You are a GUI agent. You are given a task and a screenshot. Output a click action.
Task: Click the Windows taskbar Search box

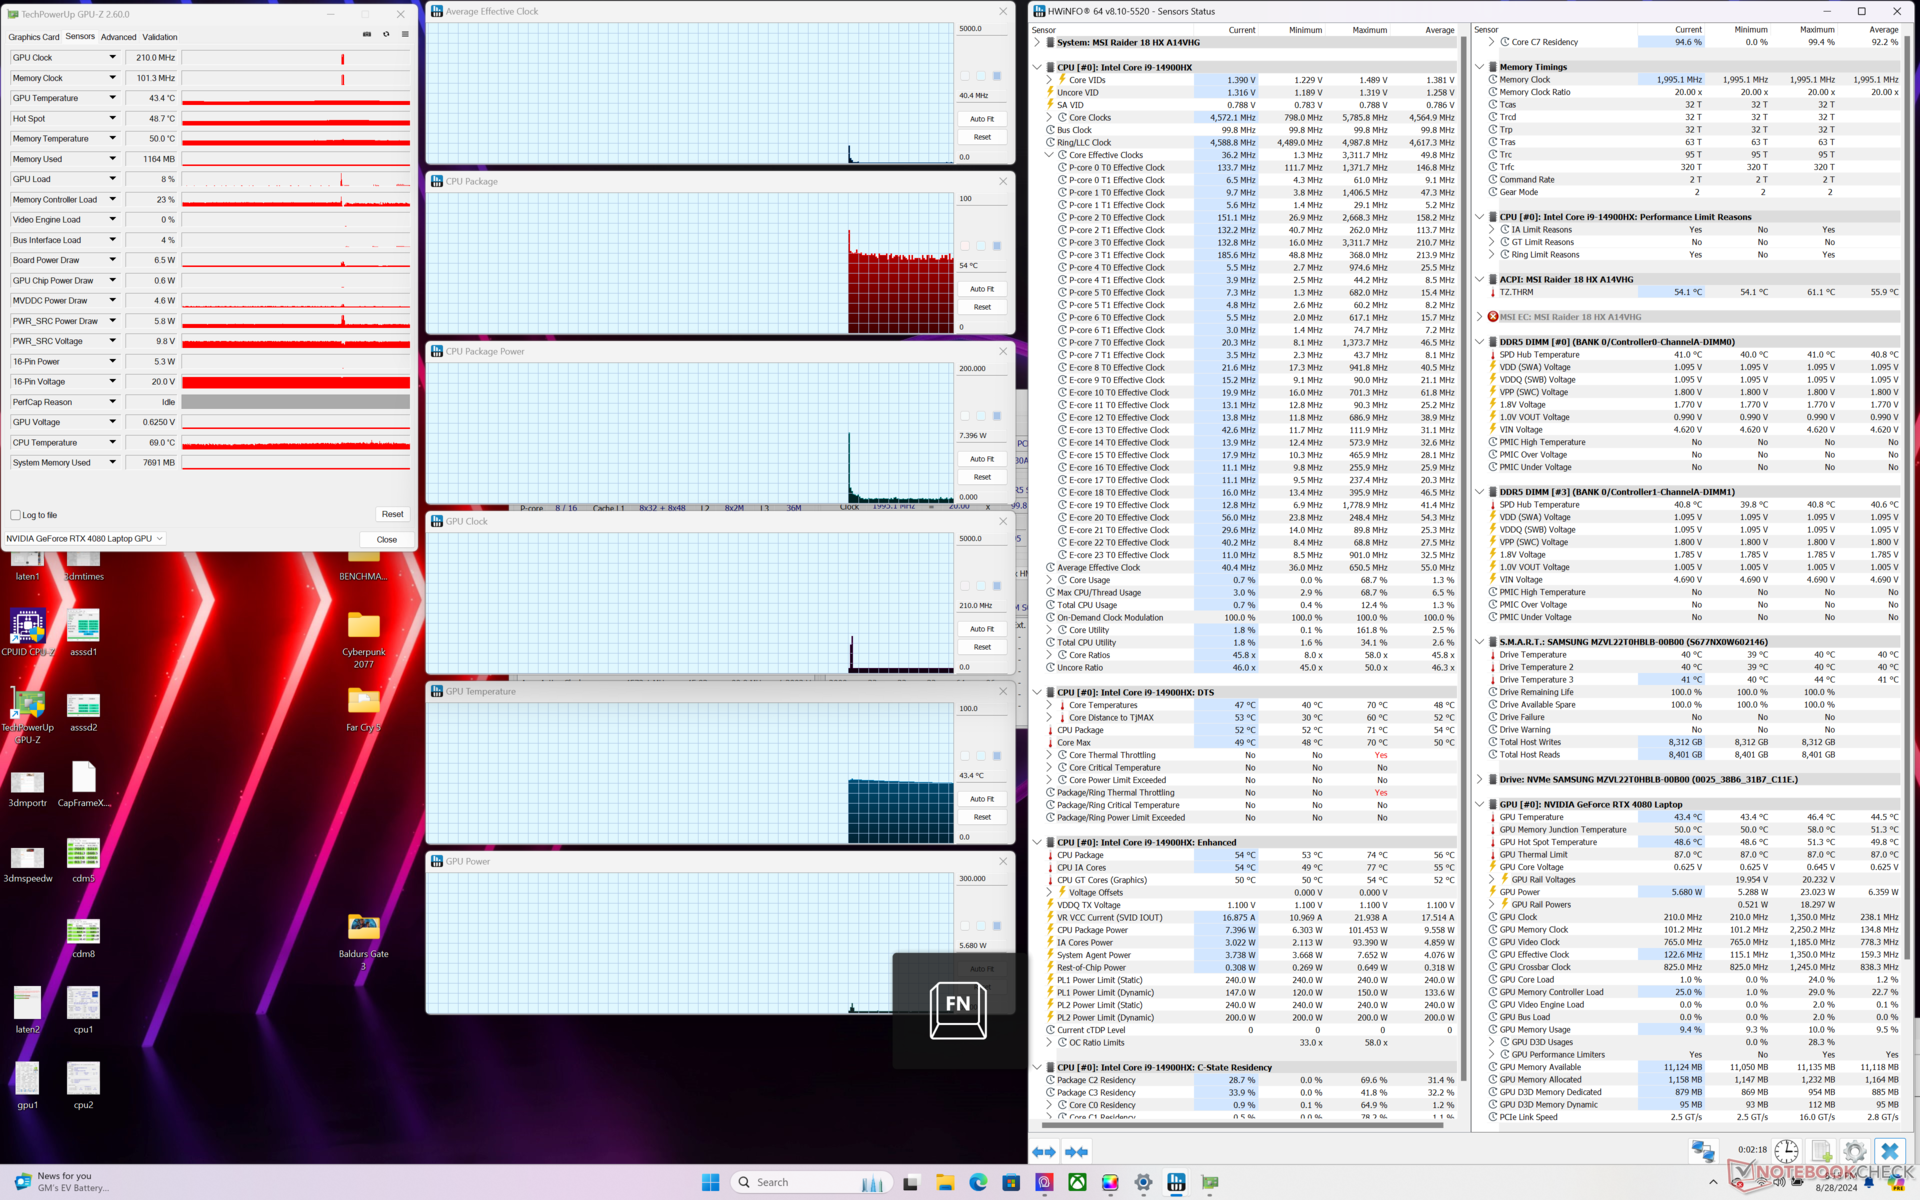pos(810,1182)
